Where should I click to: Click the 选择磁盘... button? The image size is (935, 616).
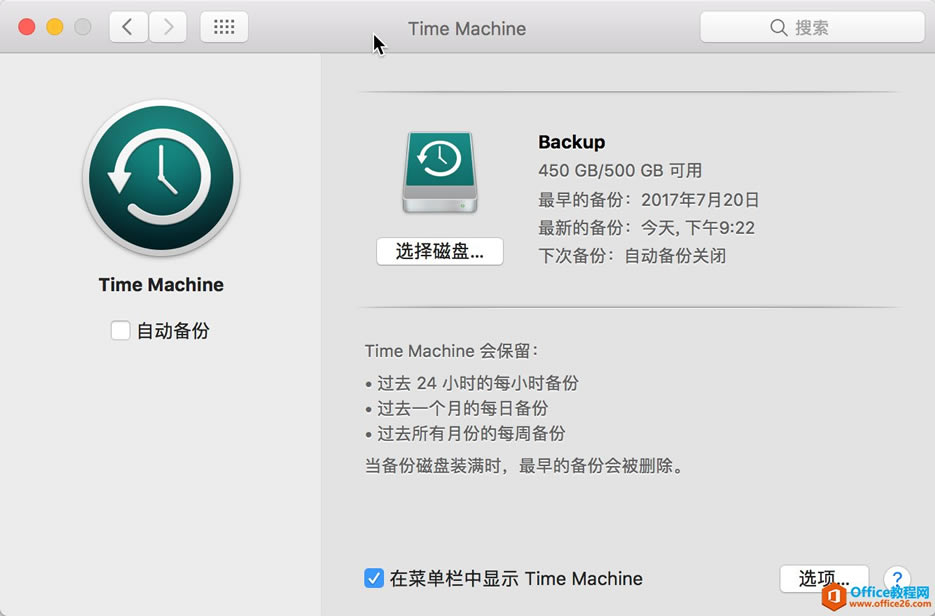(440, 252)
